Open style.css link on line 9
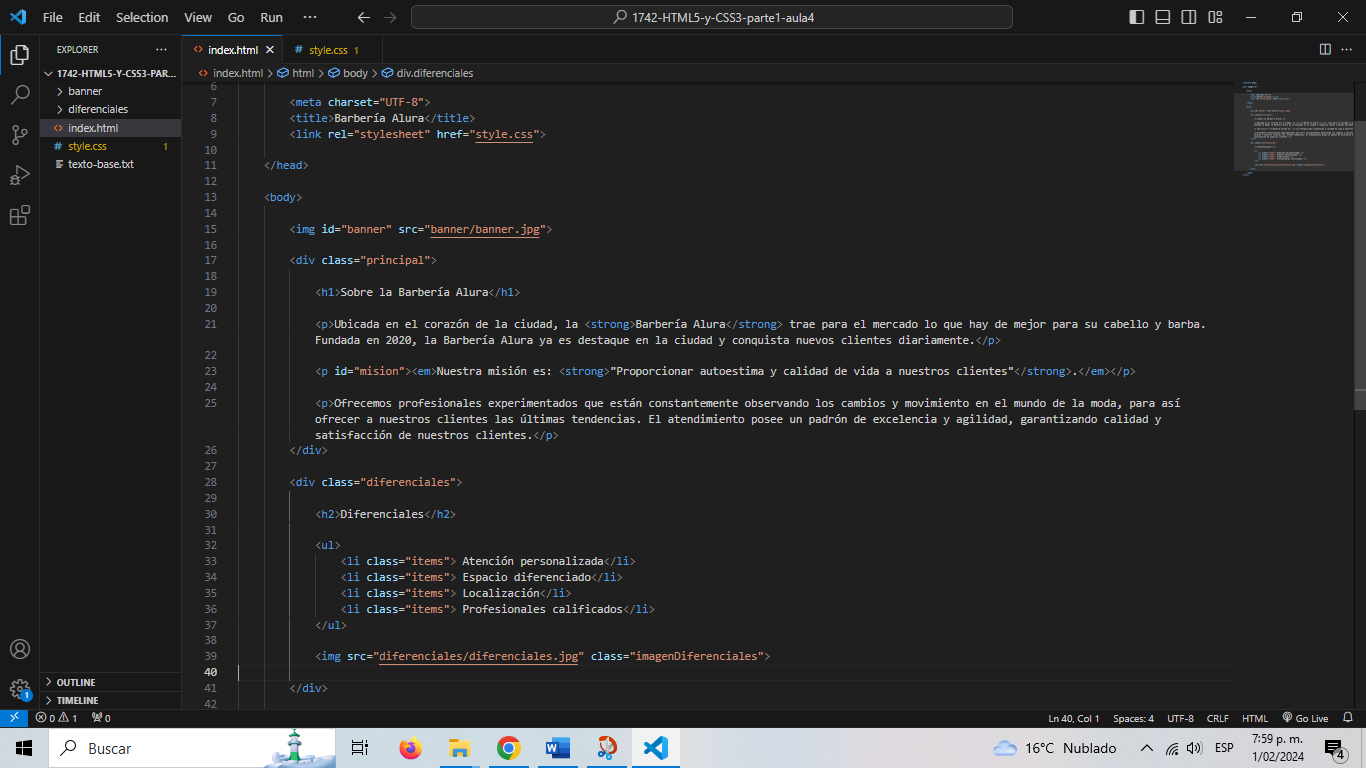Viewport: 1366px width, 768px height. 504,134
